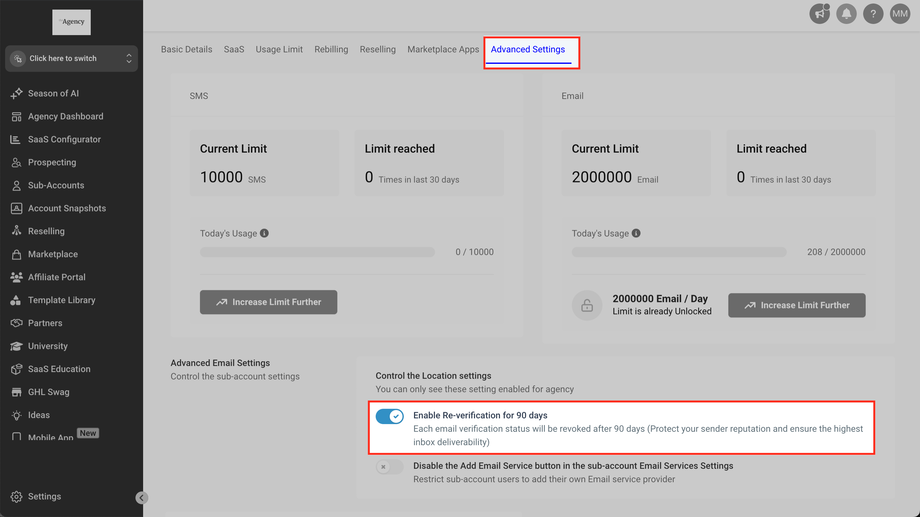
Task: Switch to the SaaS tab
Action: [x=234, y=49]
